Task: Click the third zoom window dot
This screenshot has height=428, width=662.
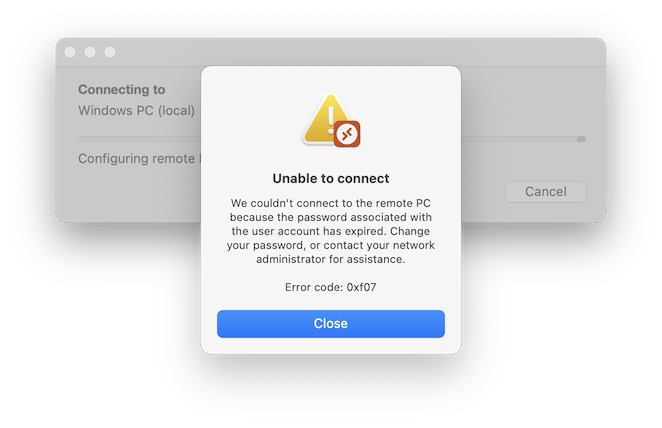Action: click(110, 52)
